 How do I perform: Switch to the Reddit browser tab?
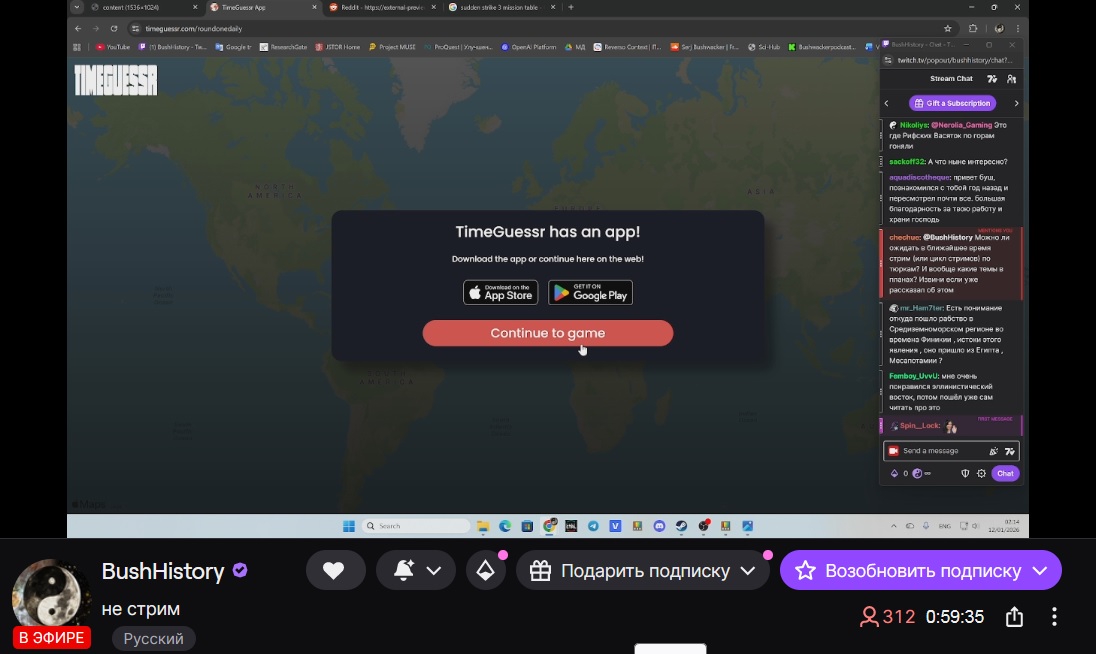[x=381, y=7]
